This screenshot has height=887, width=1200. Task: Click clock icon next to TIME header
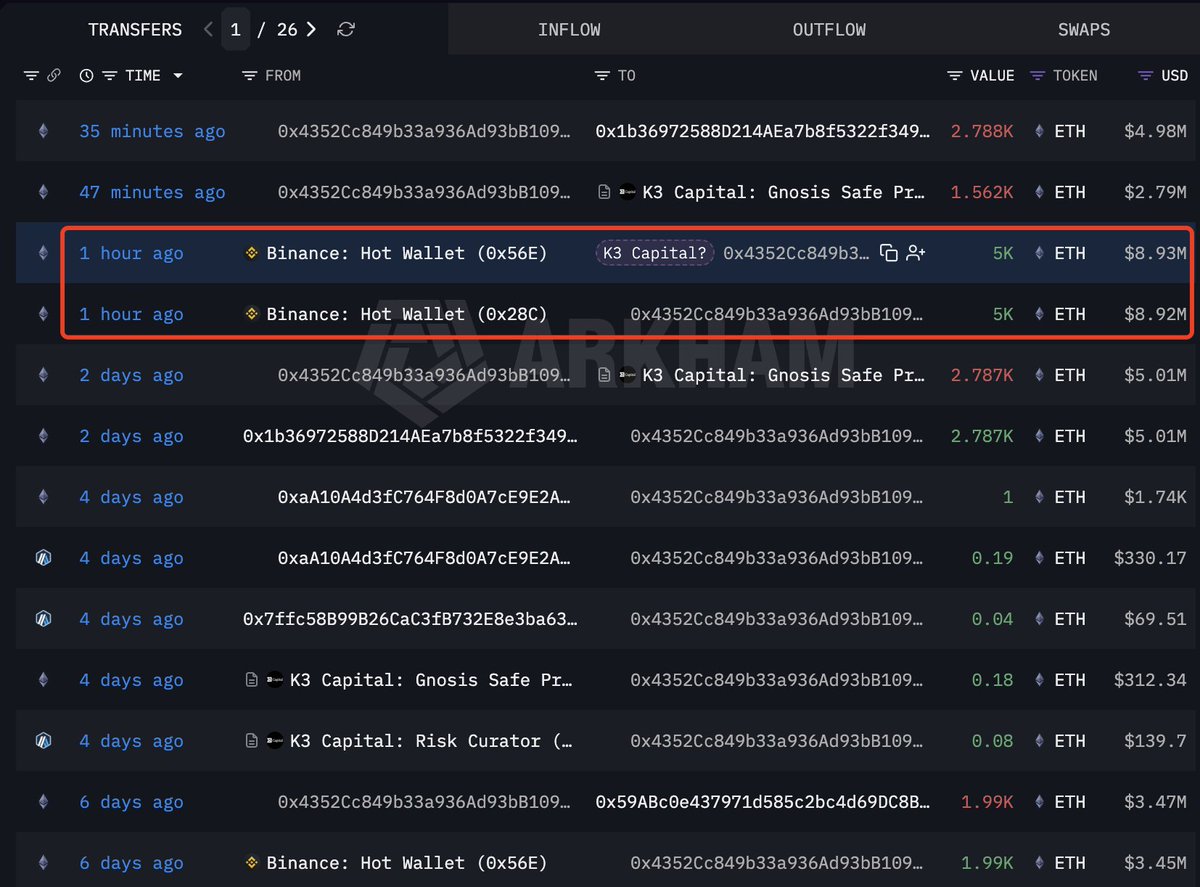[86, 76]
